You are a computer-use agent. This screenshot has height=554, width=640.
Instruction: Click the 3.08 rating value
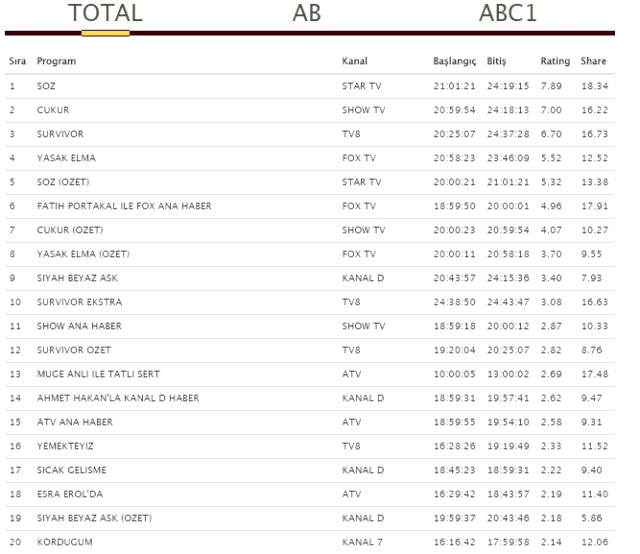551,302
